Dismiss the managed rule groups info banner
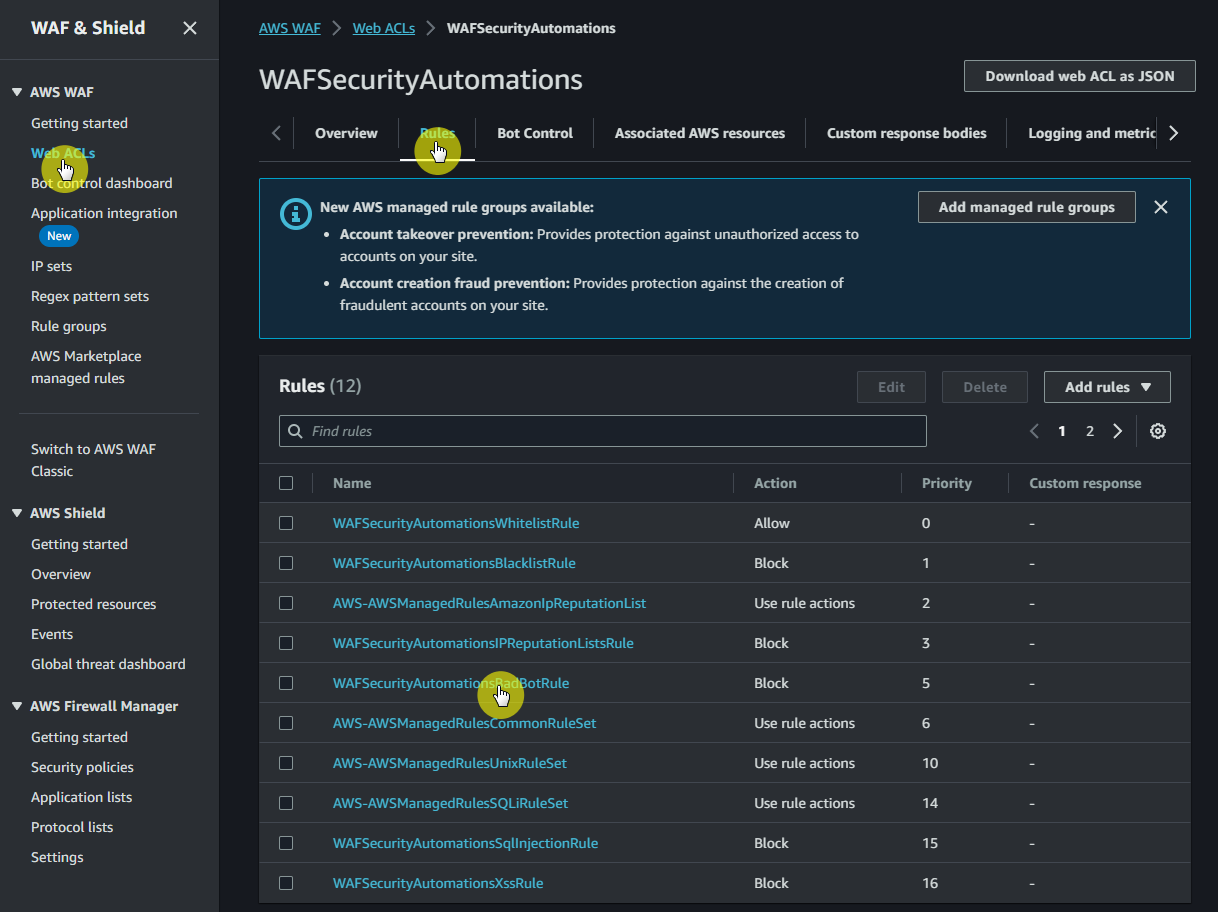The height and width of the screenshot is (912, 1218). coord(1161,207)
